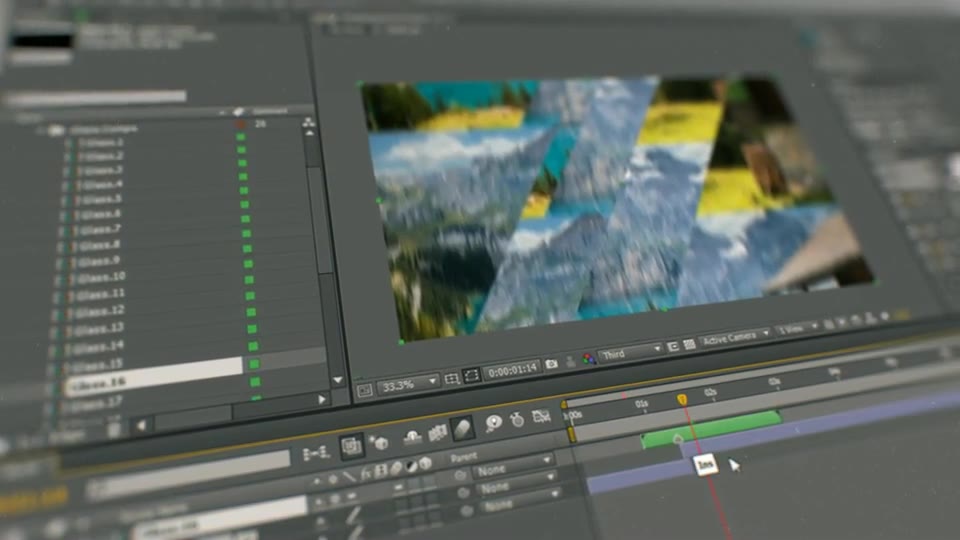
Task: Click green label swatch of Glass.1
Action: [x=241, y=137]
